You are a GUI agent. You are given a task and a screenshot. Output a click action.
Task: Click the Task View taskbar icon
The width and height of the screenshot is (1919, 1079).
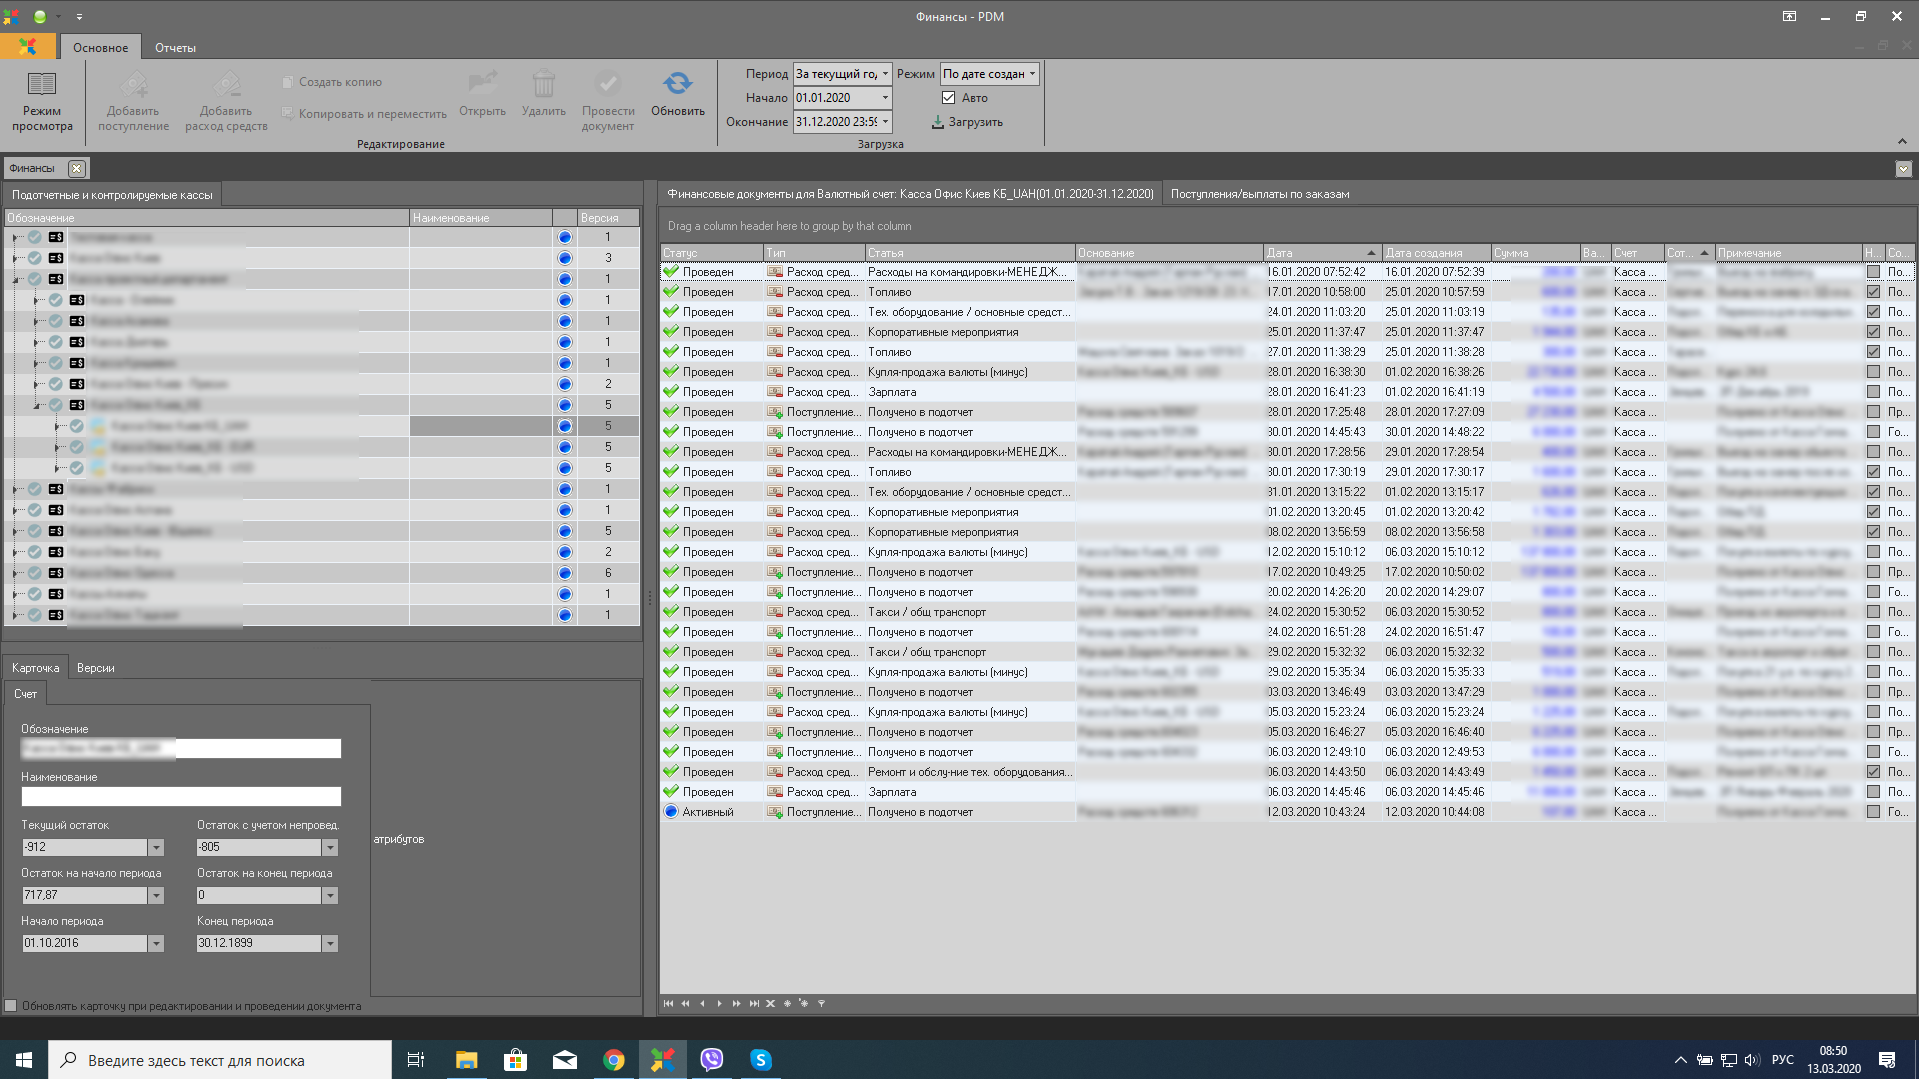pyautogui.click(x=416, y=1060)
